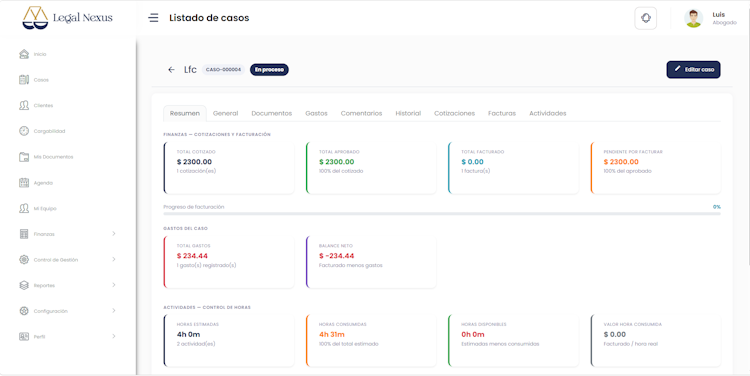Open Clientes link in sidebar
Viewport: 750px width, 376px height.
tap(43, 106)
